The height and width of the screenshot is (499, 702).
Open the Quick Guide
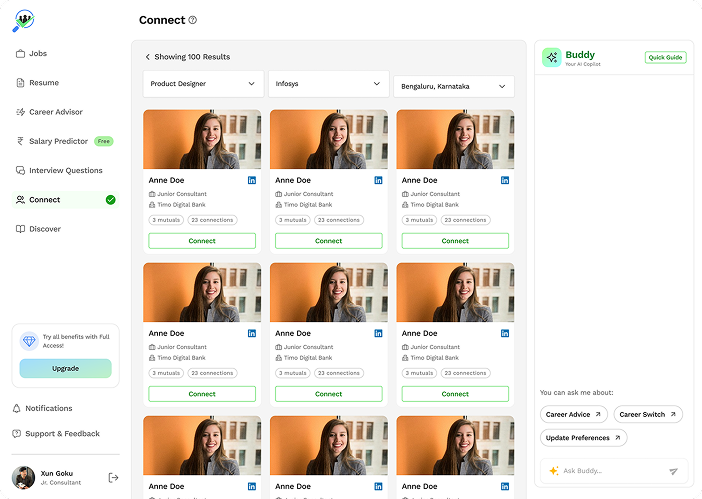(x=665, y=58)
